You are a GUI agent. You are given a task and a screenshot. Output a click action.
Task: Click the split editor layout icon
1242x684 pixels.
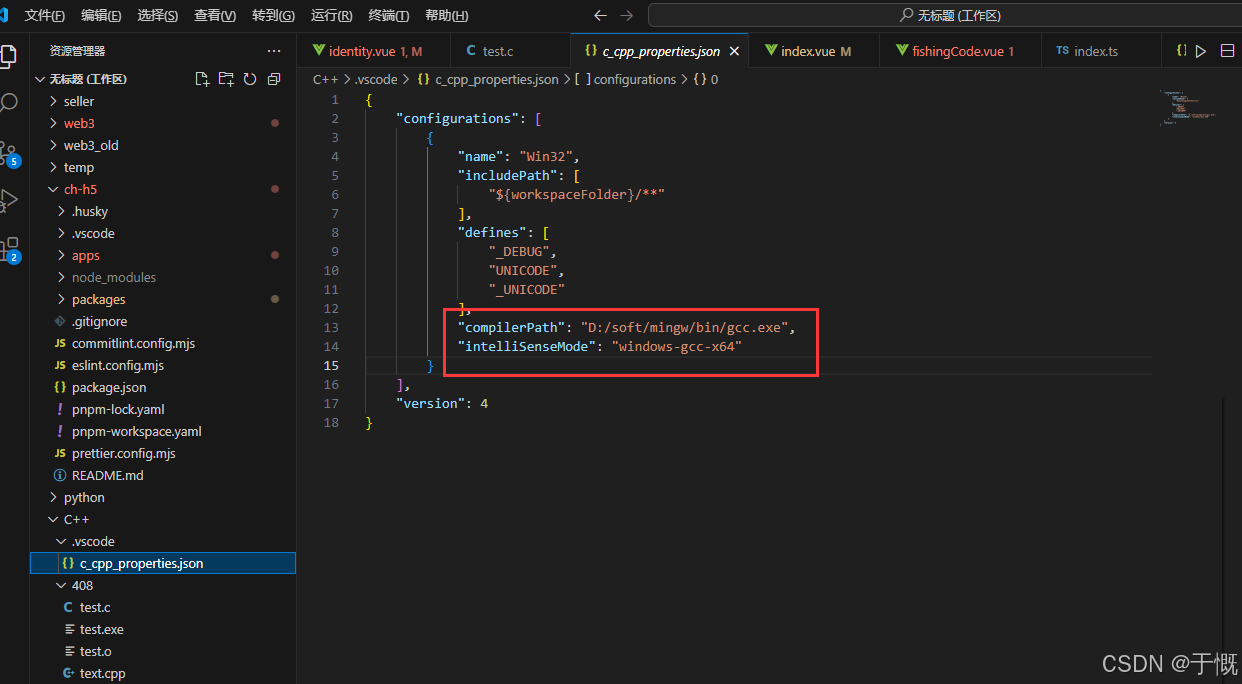[x=1228, y=51]
